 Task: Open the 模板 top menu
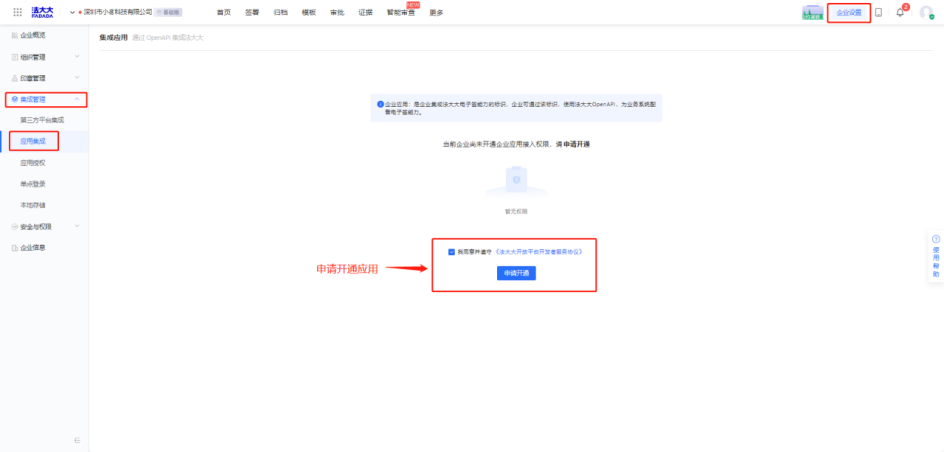tap(309, 12)
